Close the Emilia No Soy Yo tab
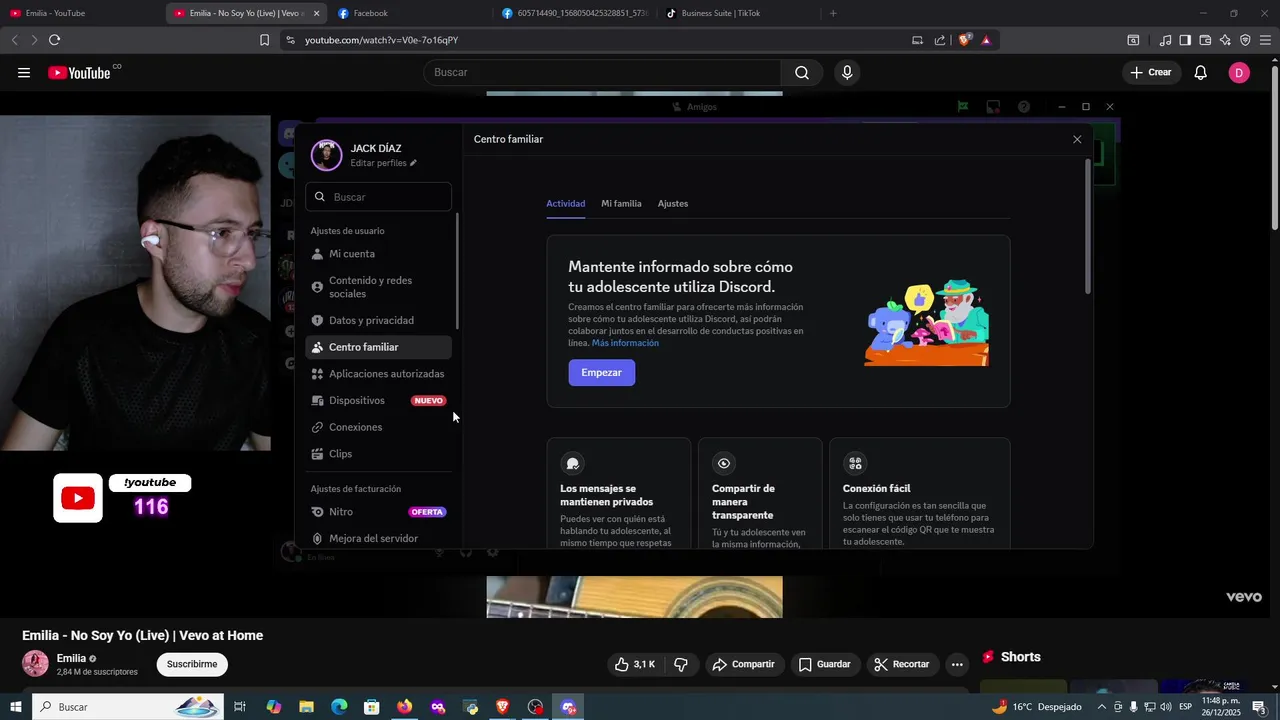1280x720 pixels. pyautogui.click(x=317, y=13)
